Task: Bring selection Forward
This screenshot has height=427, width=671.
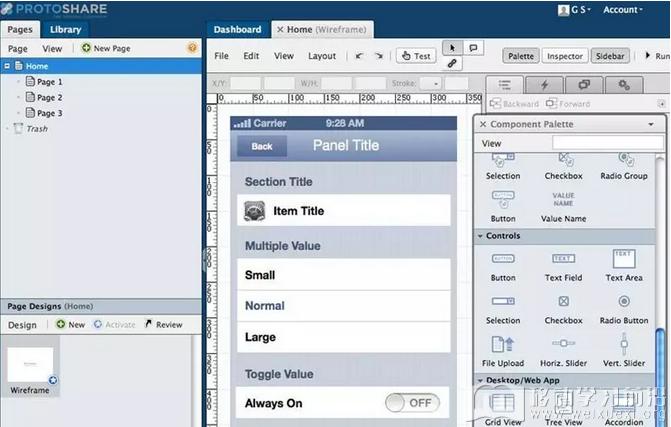Action: point(567,104)
